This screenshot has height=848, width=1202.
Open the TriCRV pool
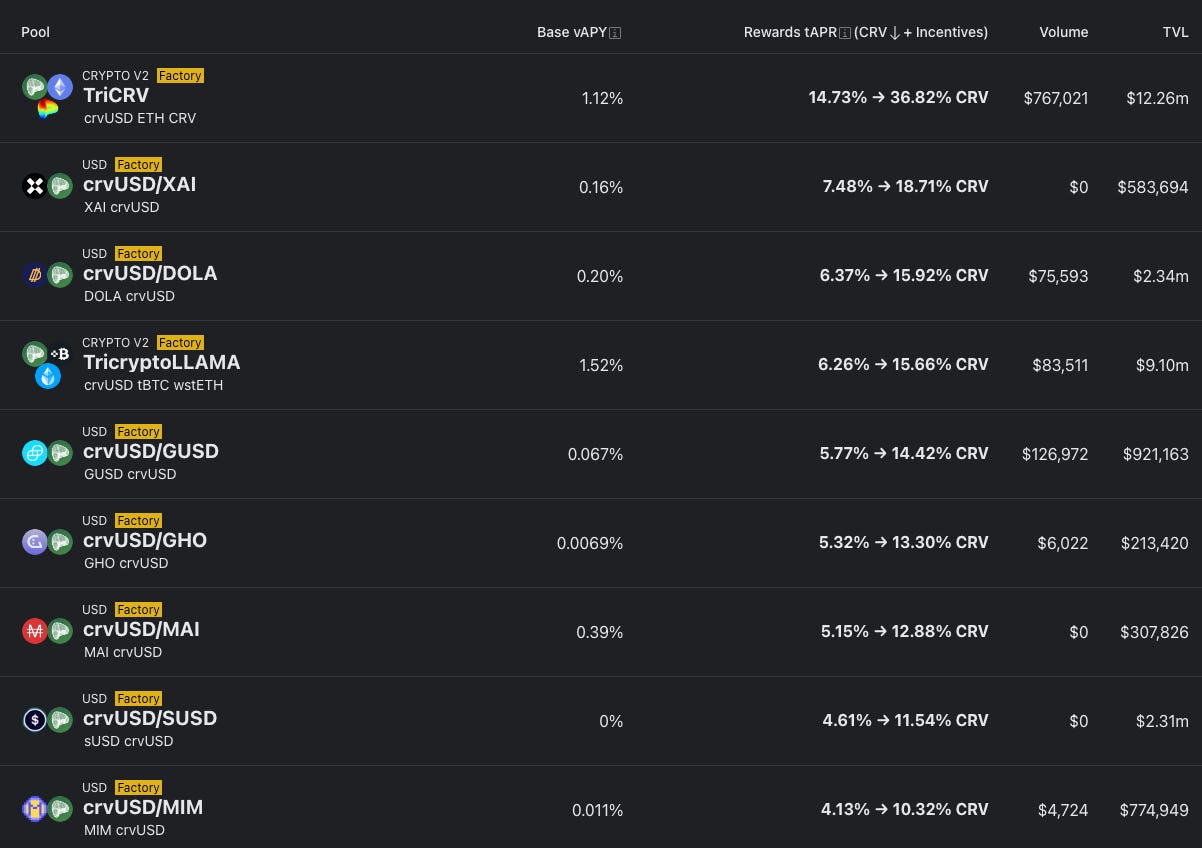116,96
